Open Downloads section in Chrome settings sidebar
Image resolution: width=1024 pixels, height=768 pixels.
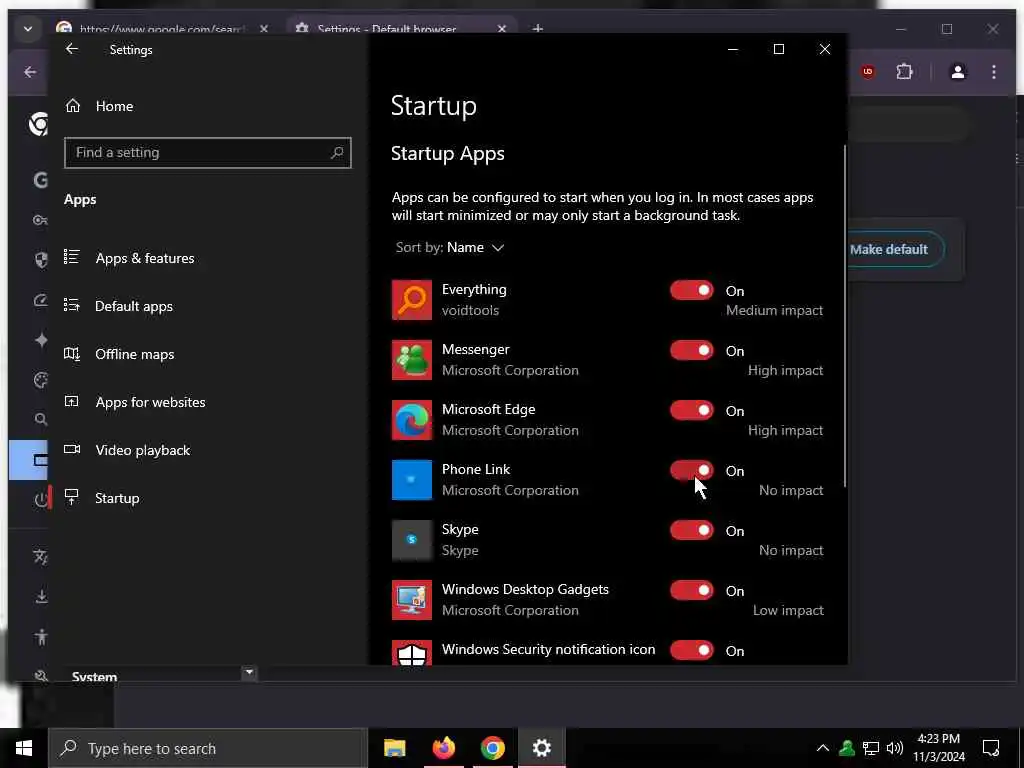[40, 596]
